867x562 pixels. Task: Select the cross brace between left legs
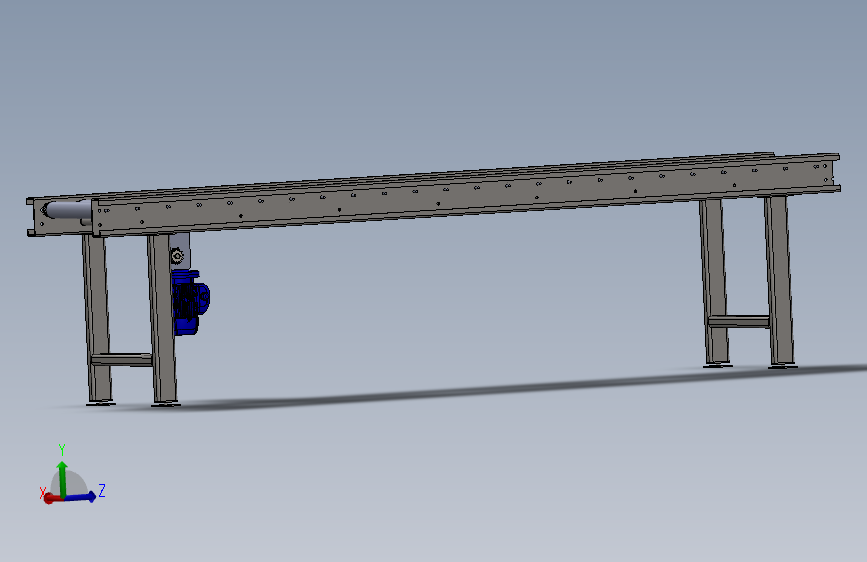point(122,360)
